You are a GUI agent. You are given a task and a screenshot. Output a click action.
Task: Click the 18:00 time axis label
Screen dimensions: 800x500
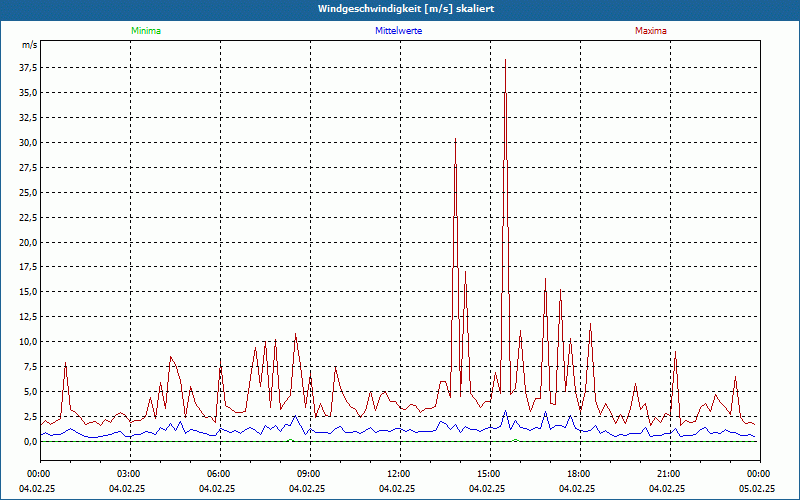pyautogui.click(x=579, y=473)
